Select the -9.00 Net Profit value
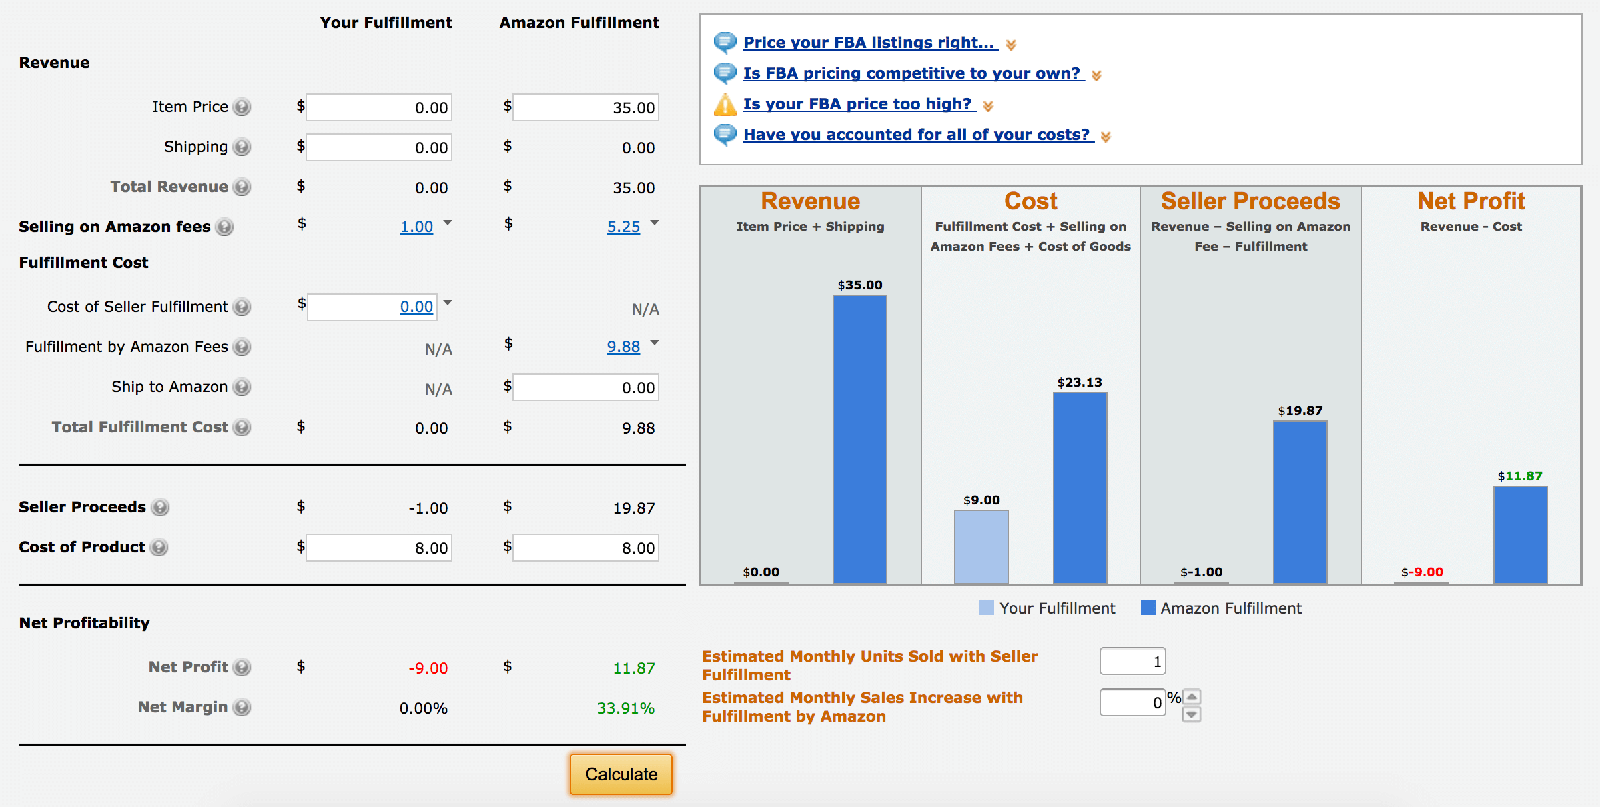The image size is (1600, 807). pos(428,668)
